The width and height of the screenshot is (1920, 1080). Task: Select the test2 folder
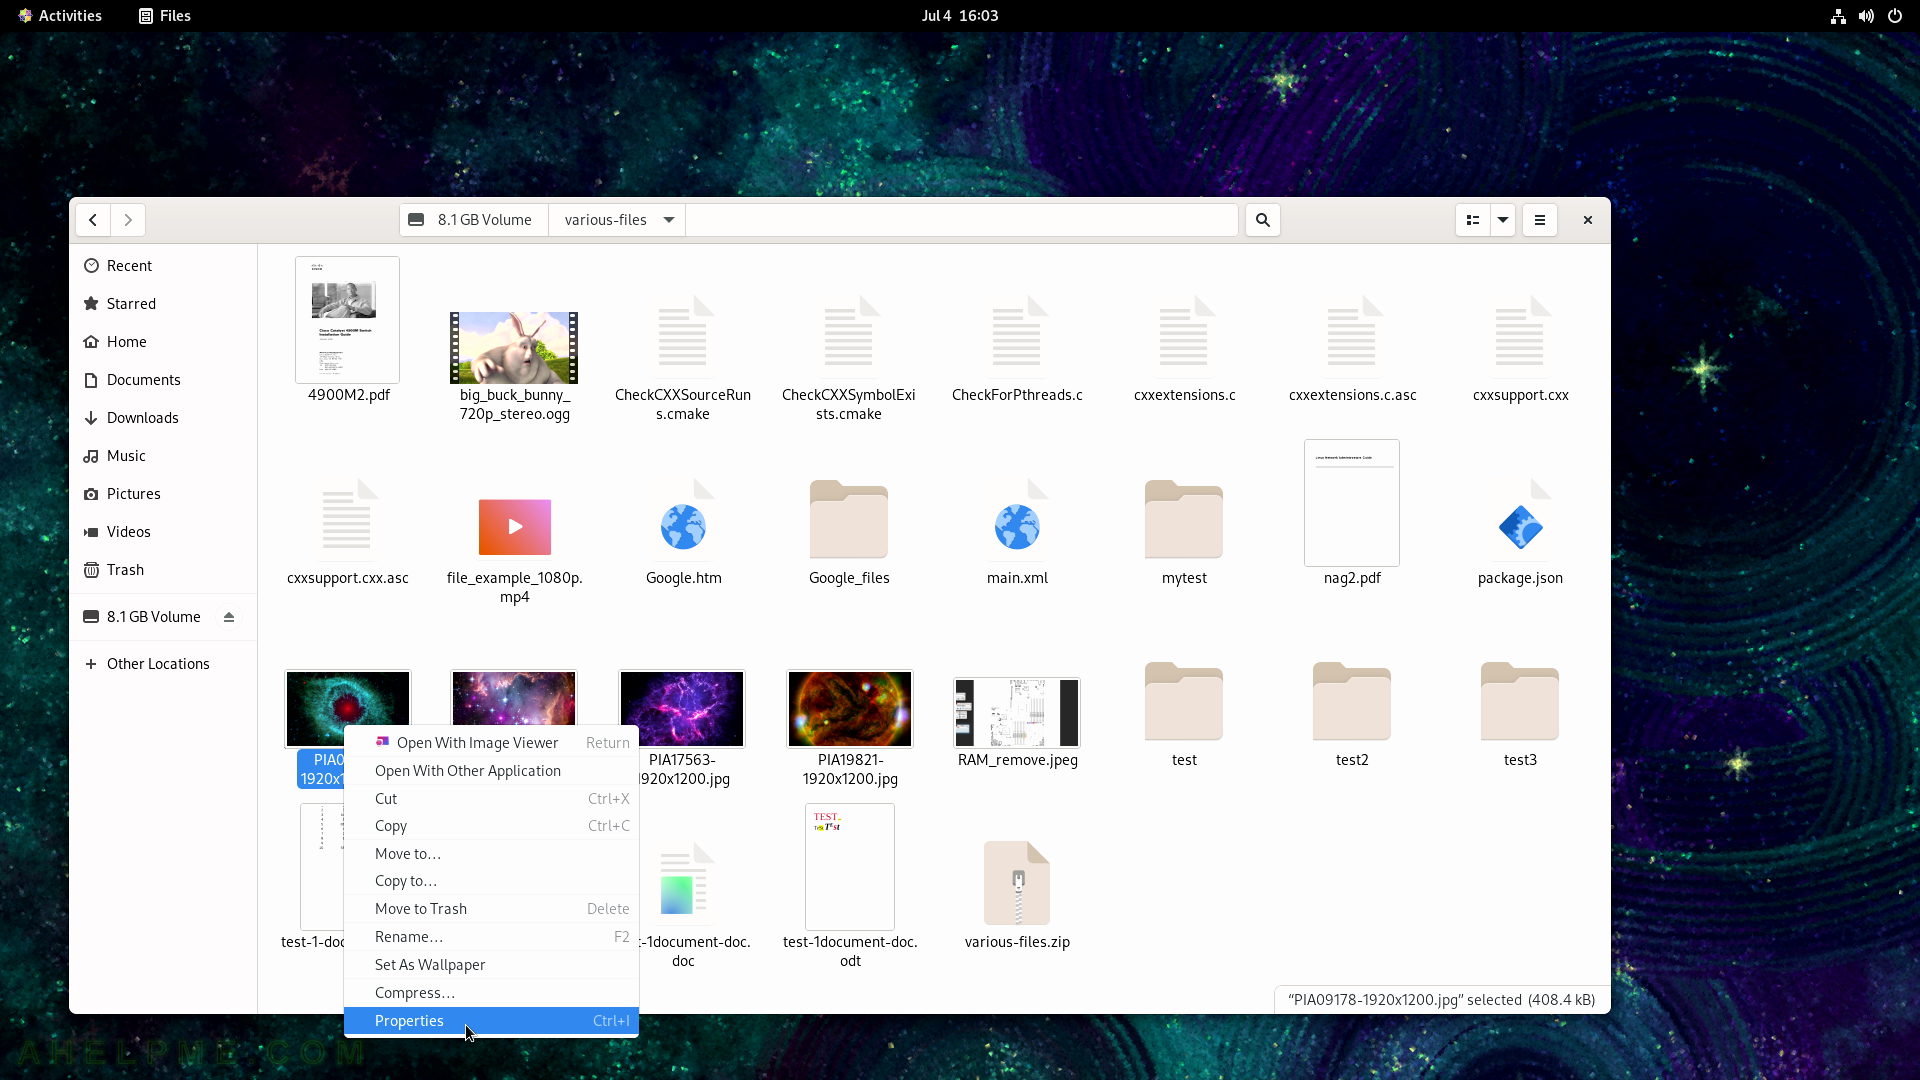click(x=1352, y=701)
